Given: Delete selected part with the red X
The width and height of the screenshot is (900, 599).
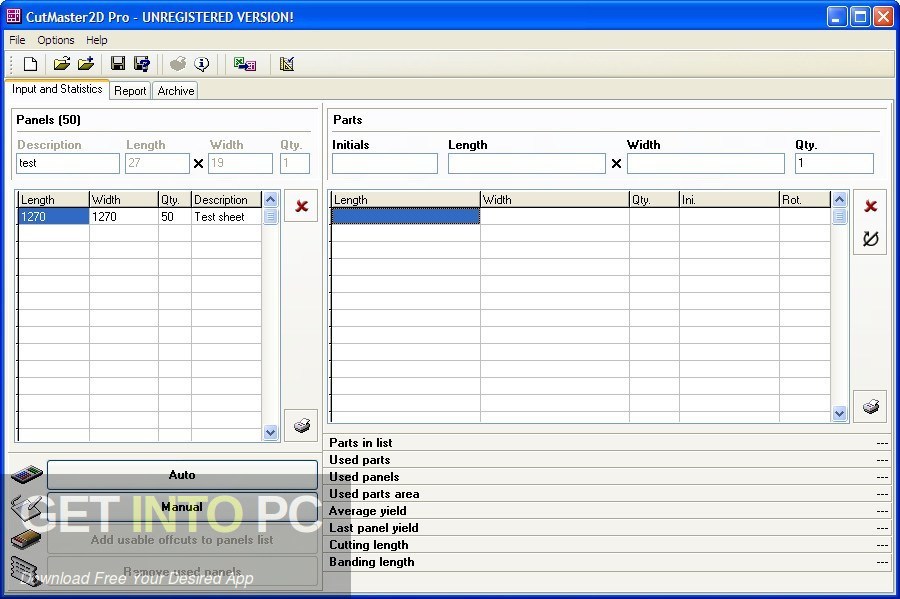Looking at the screenshot, I should click(870, 206).
